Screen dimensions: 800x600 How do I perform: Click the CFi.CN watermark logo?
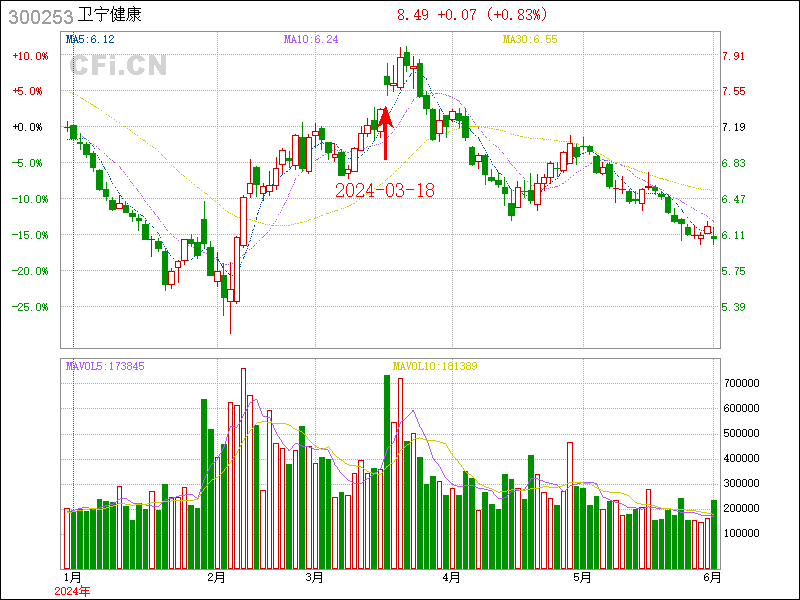tap(118, 65)
